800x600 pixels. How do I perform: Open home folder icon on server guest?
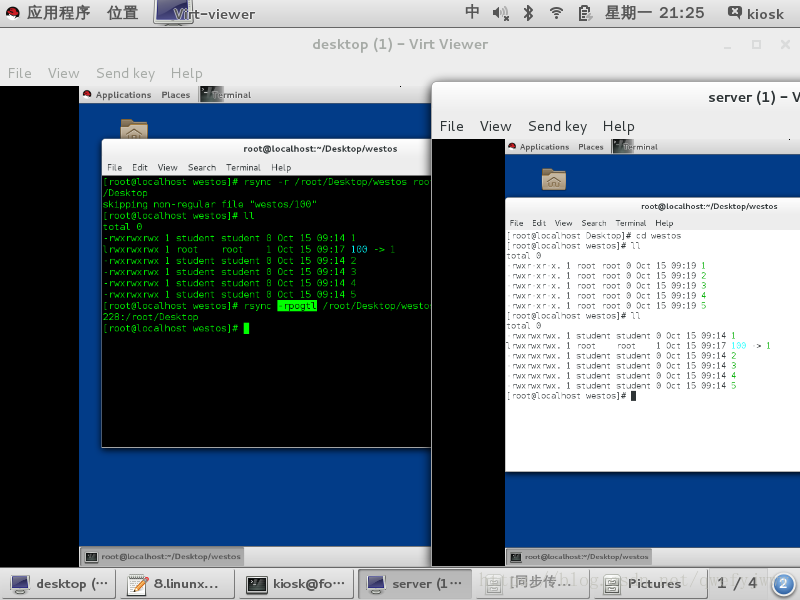(554, 179)
